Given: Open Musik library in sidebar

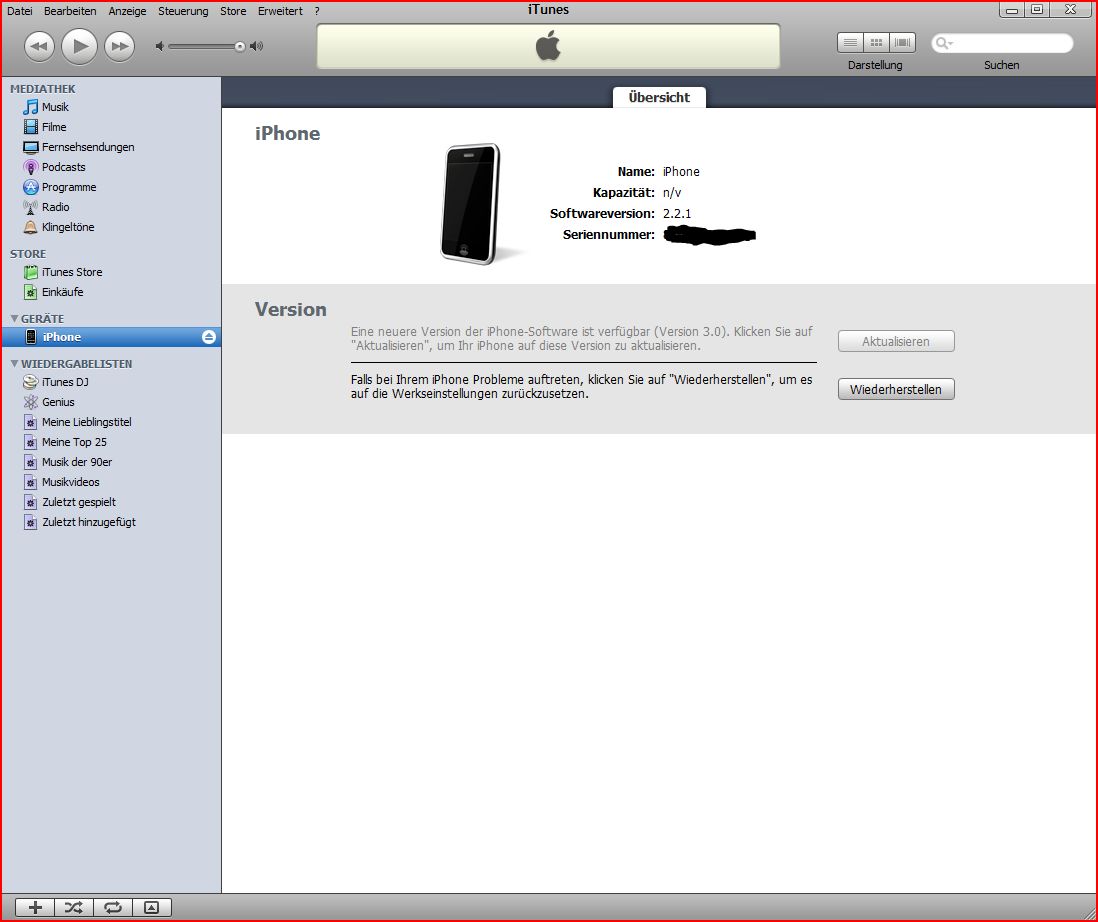Looking at the screenshot, I should point(55,107).
